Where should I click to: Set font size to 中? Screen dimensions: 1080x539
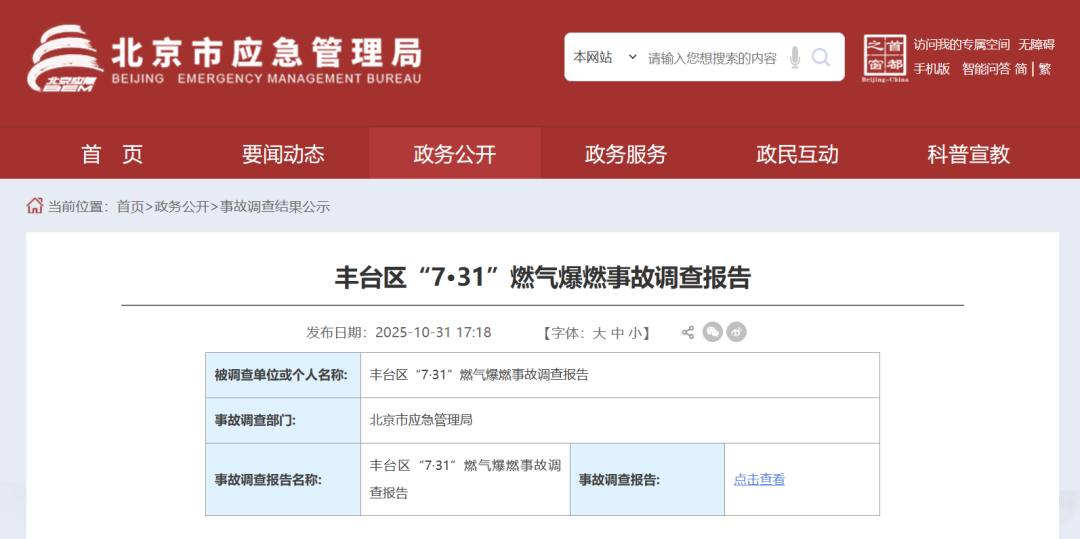(617, 333)
